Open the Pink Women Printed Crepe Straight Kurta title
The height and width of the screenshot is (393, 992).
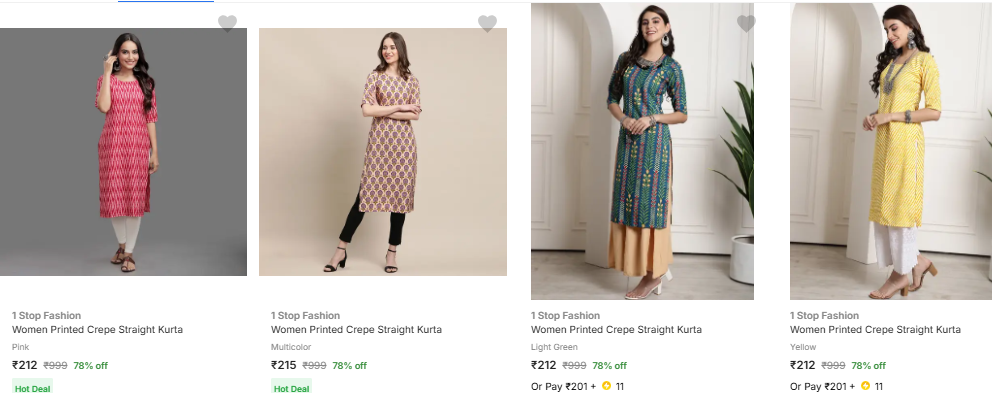point(97,330)
